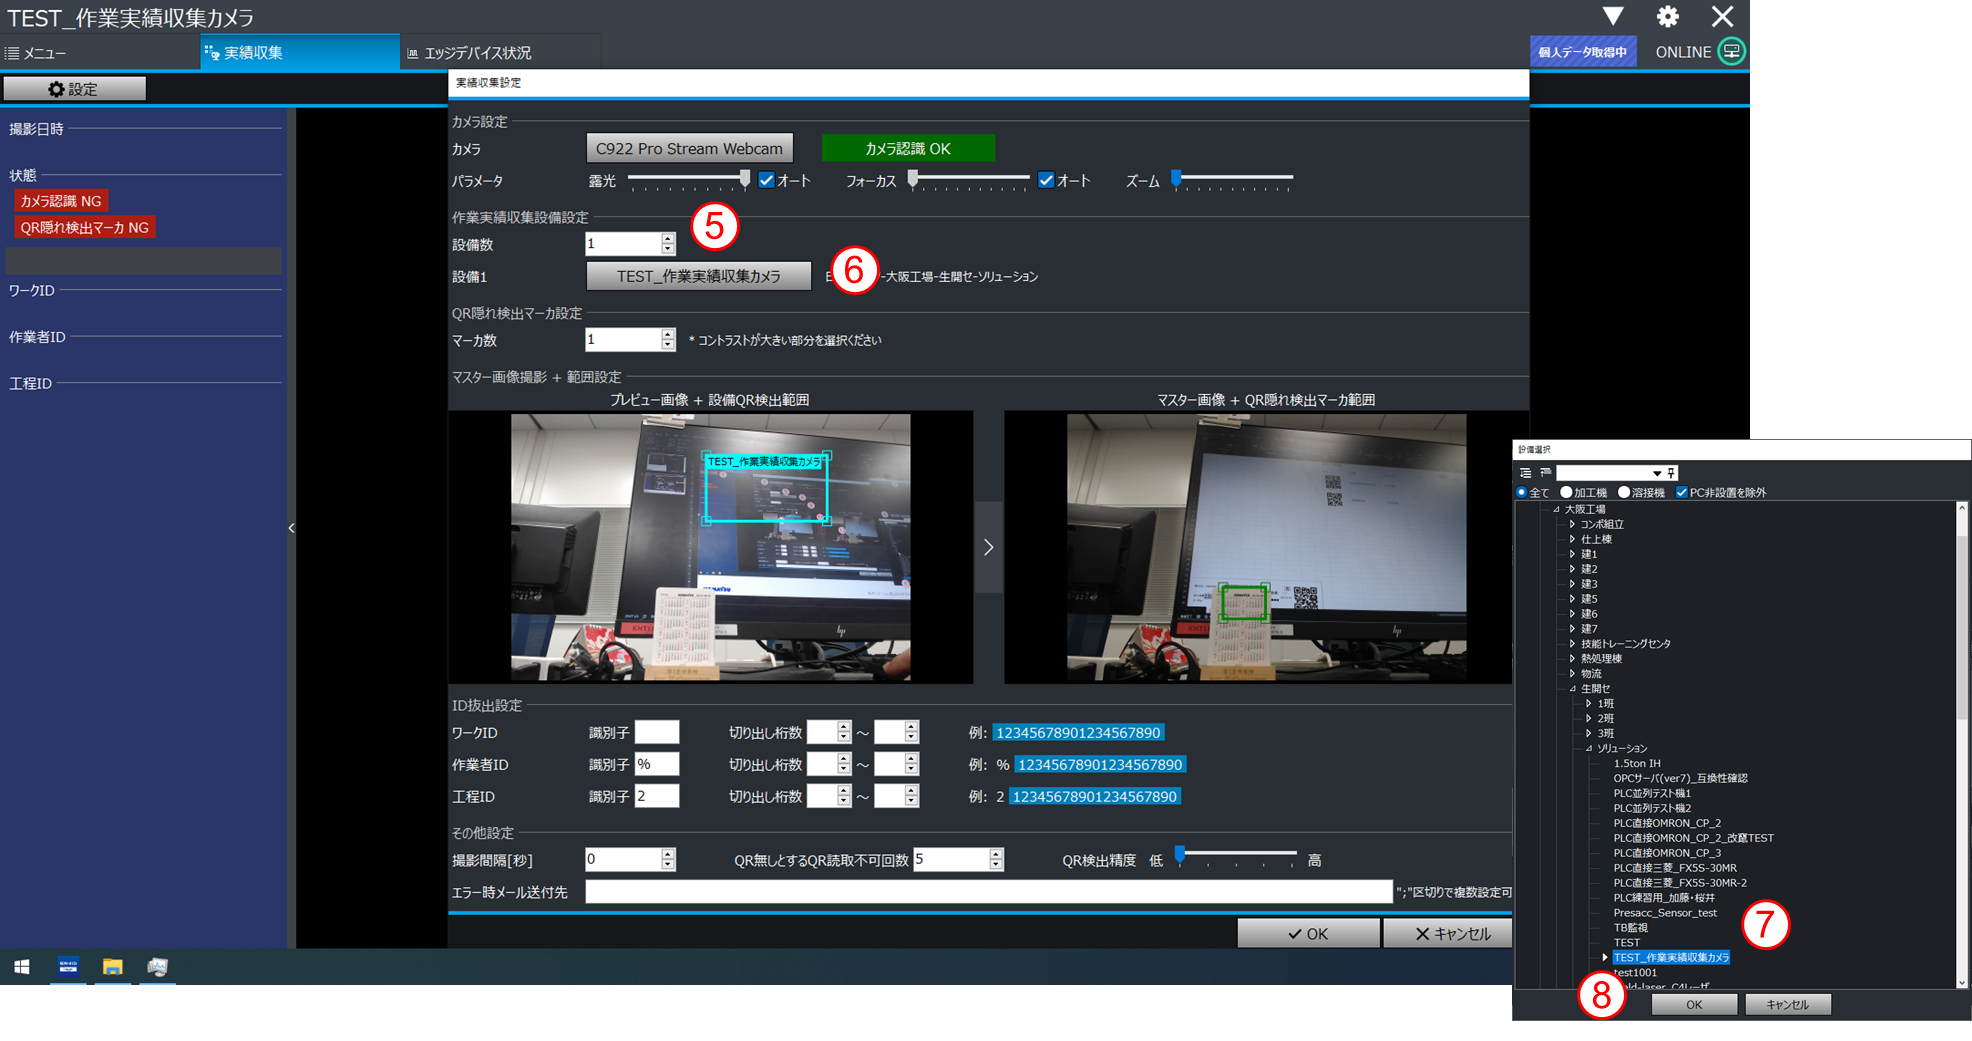Click the expand-all tree icon in 設備選択
This screenshot has height=1041, width=1972.
pyautogui.click(x=1525, y=473)
